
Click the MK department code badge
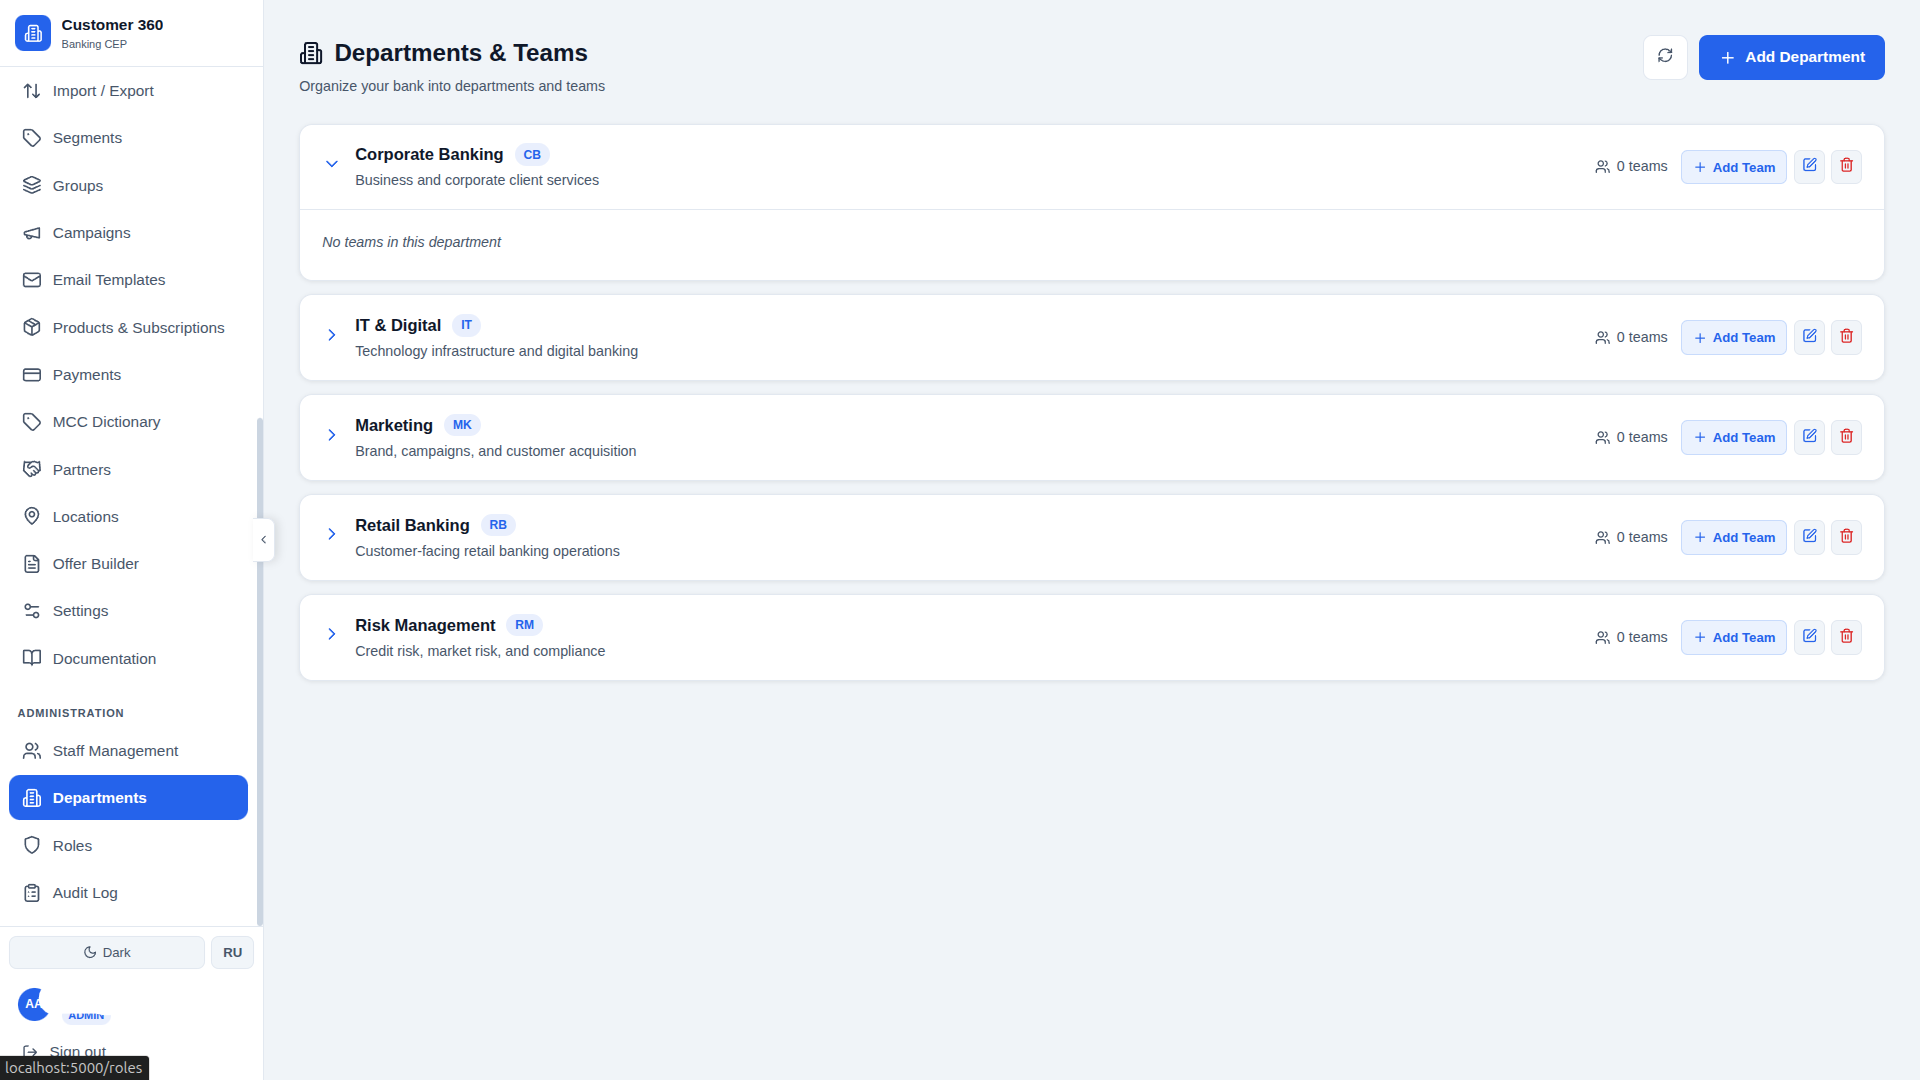(462, 425)
